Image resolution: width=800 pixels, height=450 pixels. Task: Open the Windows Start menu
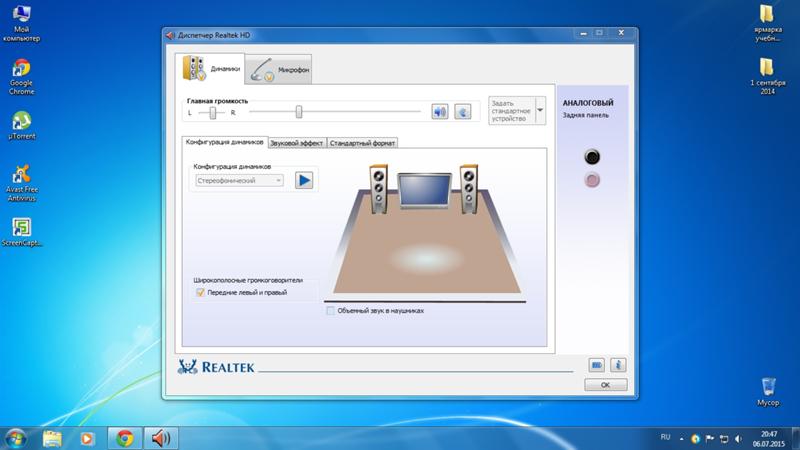[x=15, y=438]
